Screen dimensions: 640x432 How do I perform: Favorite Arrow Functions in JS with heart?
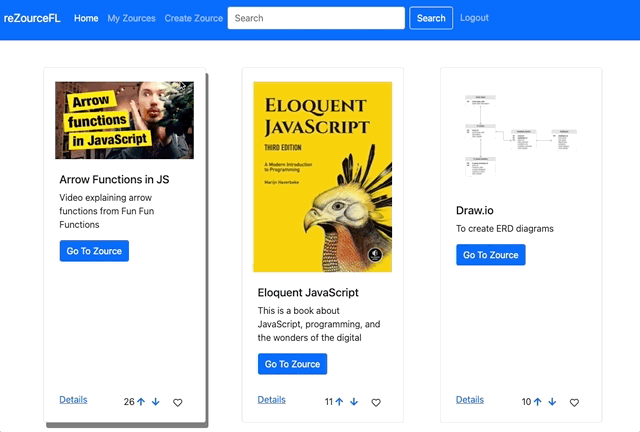pyautogui.click(x=178, y=403)
